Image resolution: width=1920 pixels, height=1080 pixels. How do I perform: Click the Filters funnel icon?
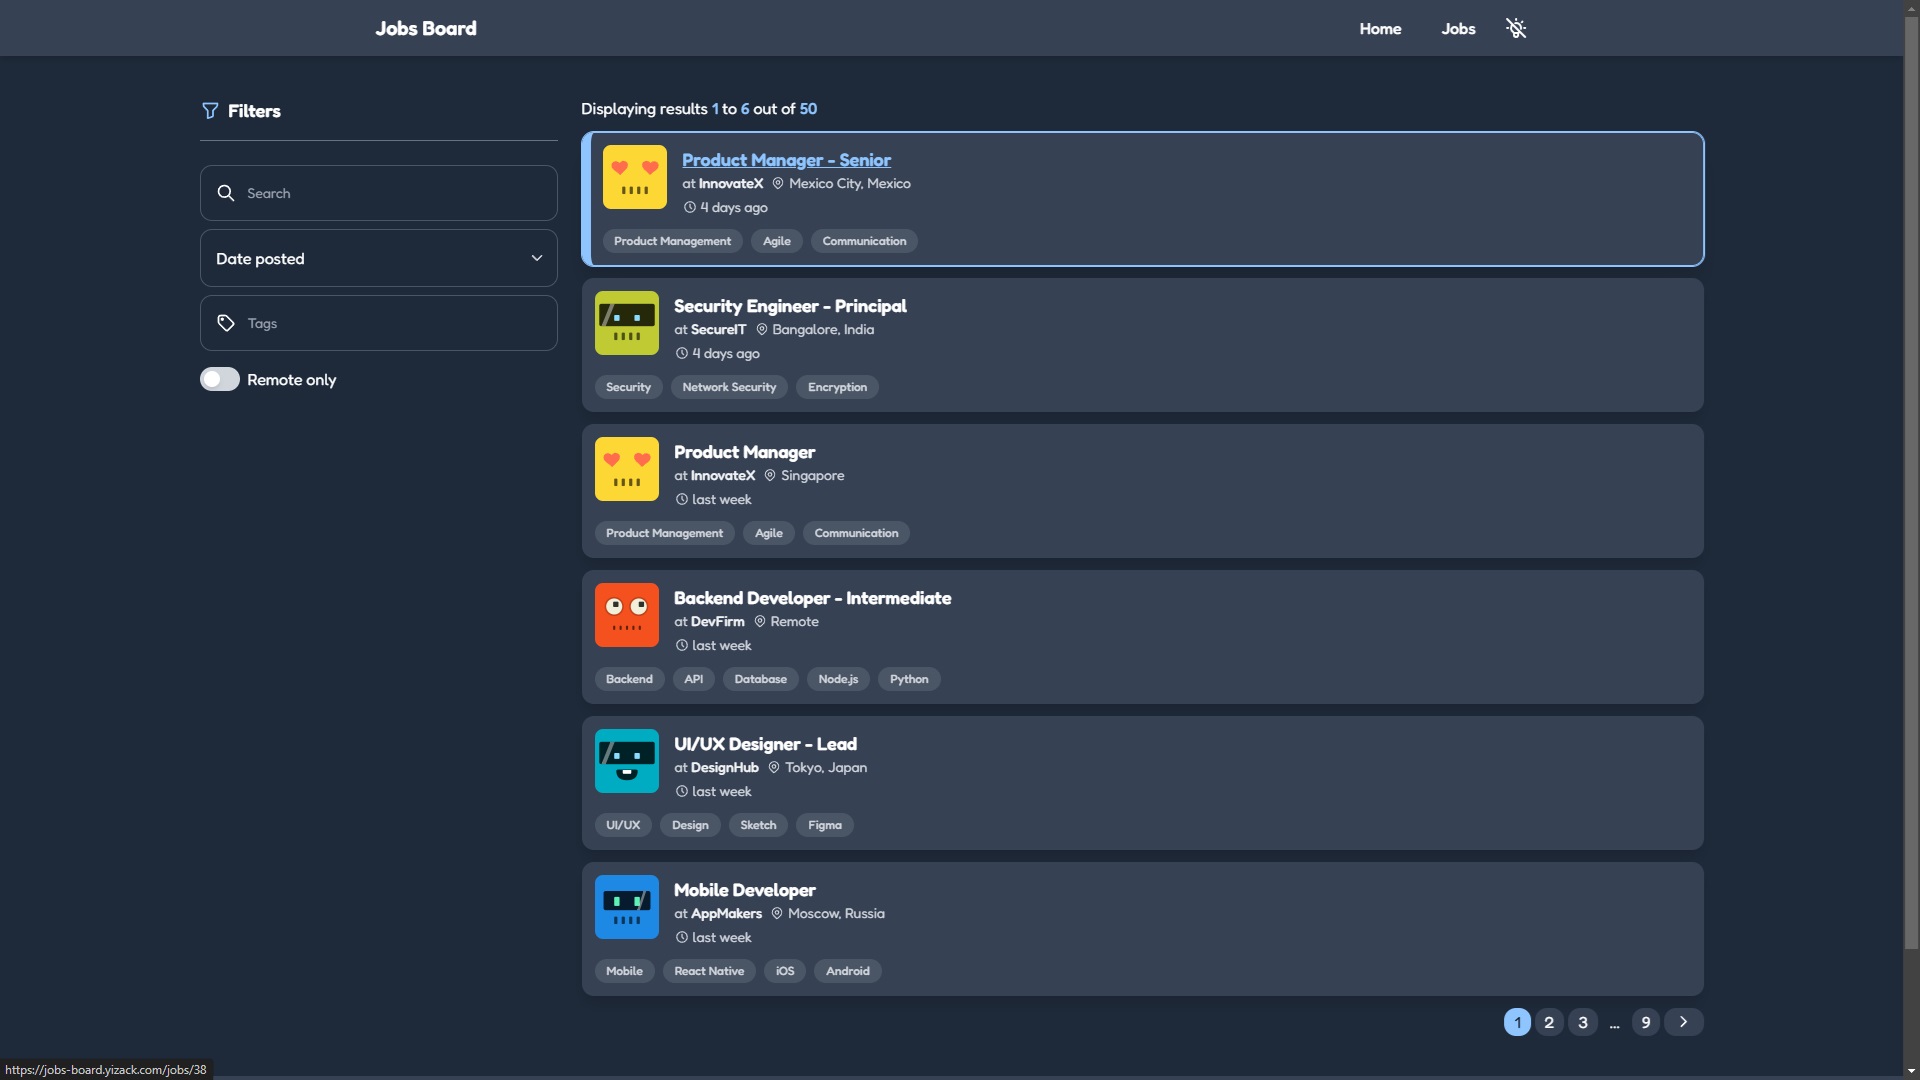pos(210,111)
